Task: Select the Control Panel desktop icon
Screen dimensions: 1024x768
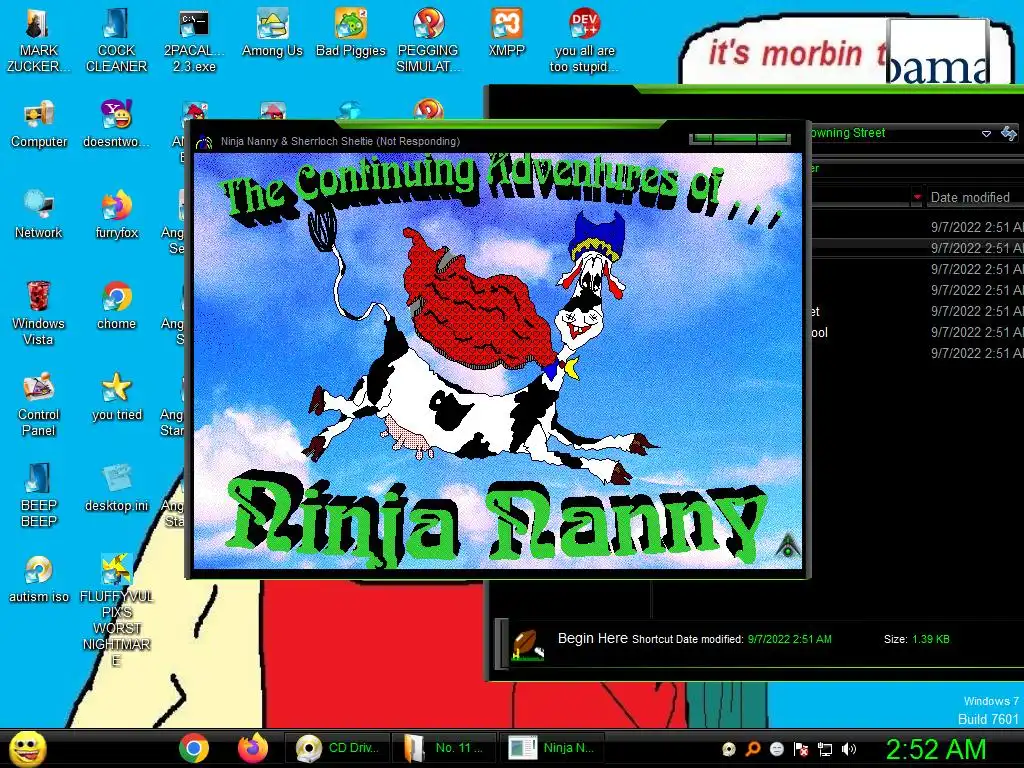Action: point(39,404)
